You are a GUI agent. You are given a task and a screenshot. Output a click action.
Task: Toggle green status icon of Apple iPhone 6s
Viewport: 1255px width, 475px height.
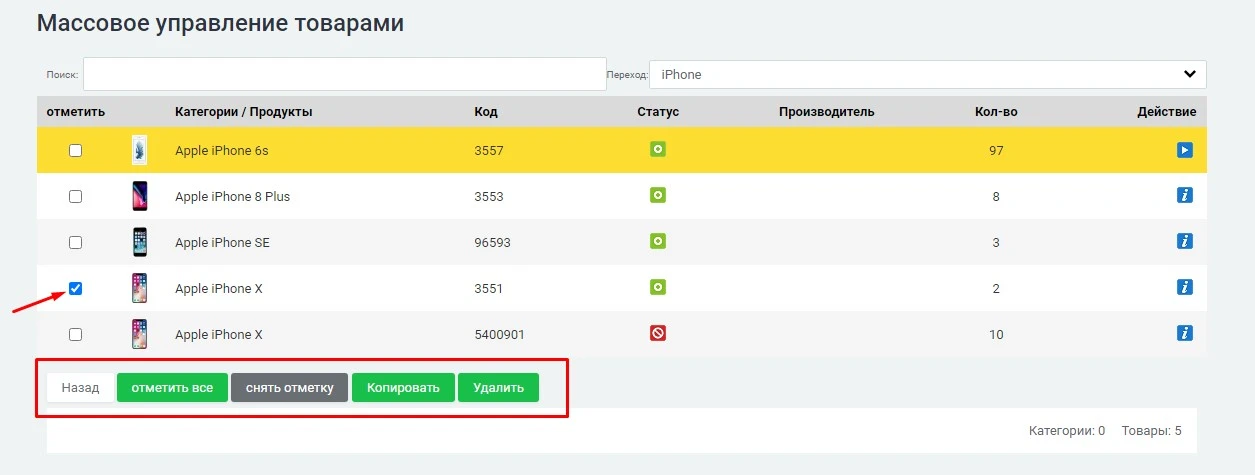point(658,150)
